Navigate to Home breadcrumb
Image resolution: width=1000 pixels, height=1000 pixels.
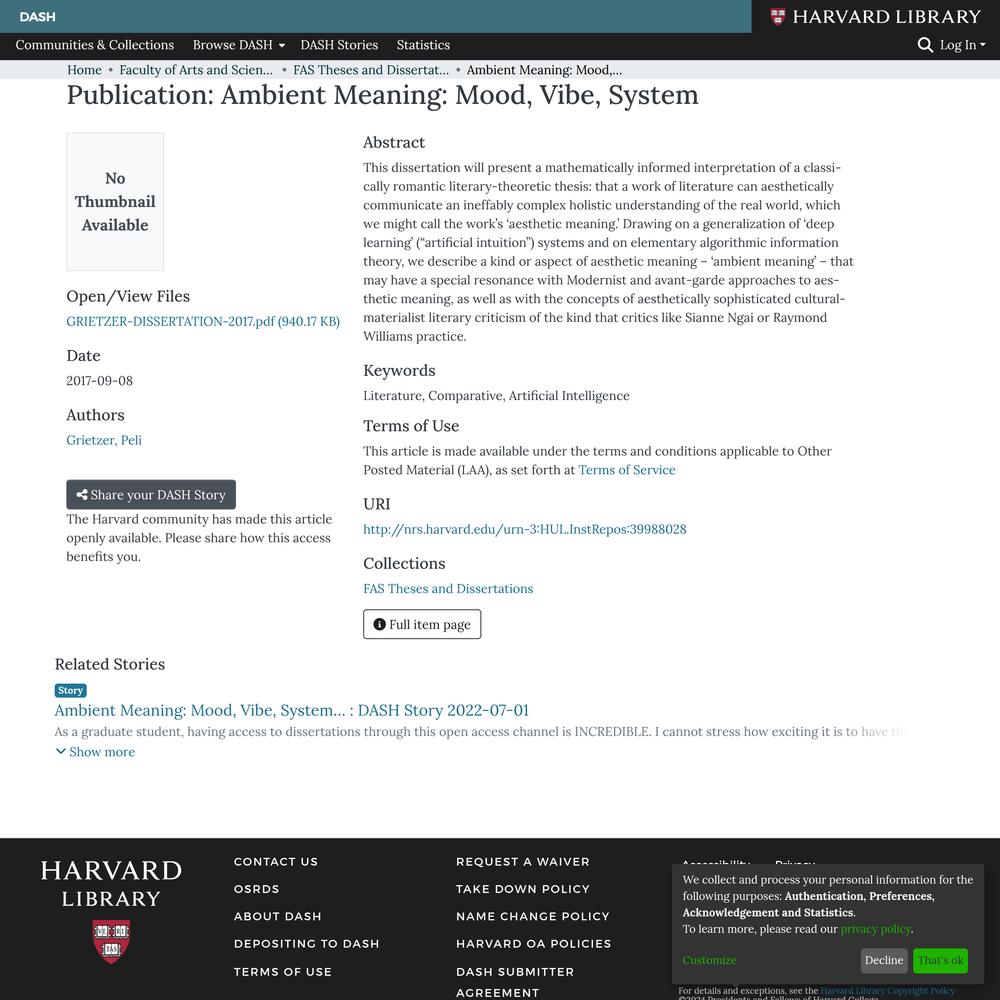pyautogui.click(x=84, y=70)
